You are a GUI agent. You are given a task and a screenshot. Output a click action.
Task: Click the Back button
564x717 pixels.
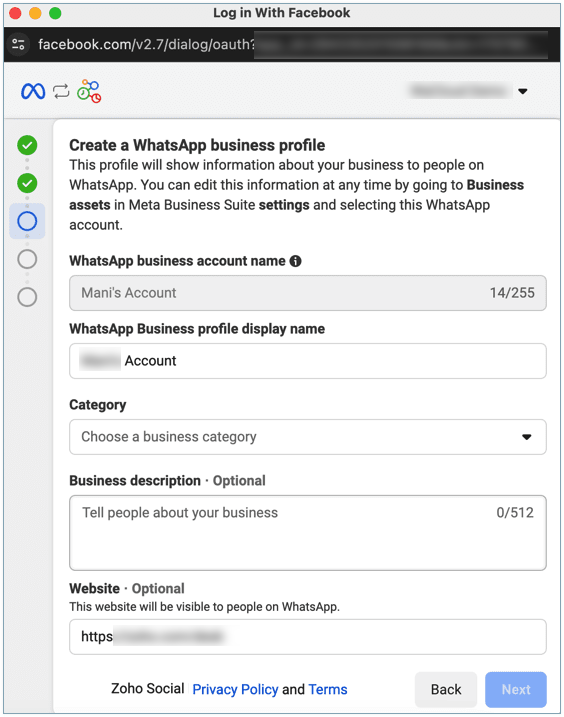pyautogui.click(x=446, y=690)
